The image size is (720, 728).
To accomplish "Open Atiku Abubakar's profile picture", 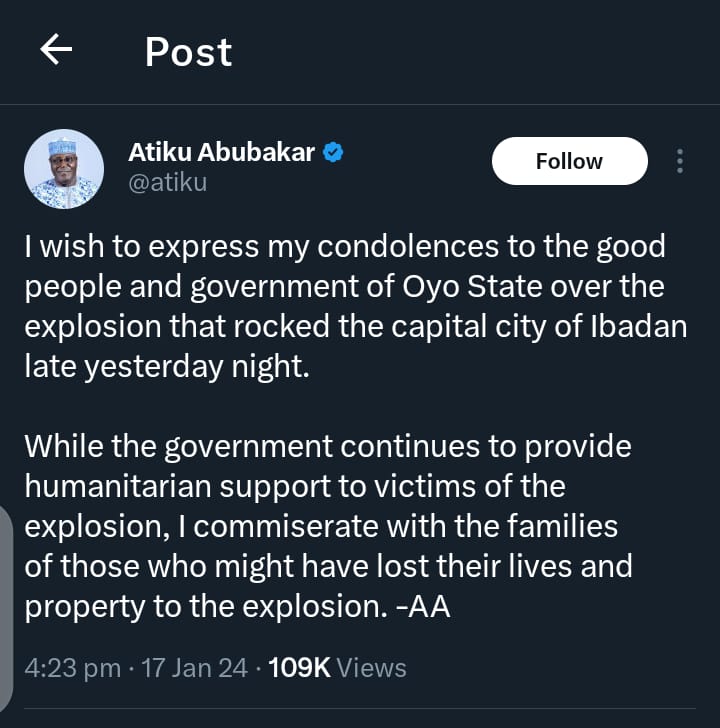I will point(63,169).
